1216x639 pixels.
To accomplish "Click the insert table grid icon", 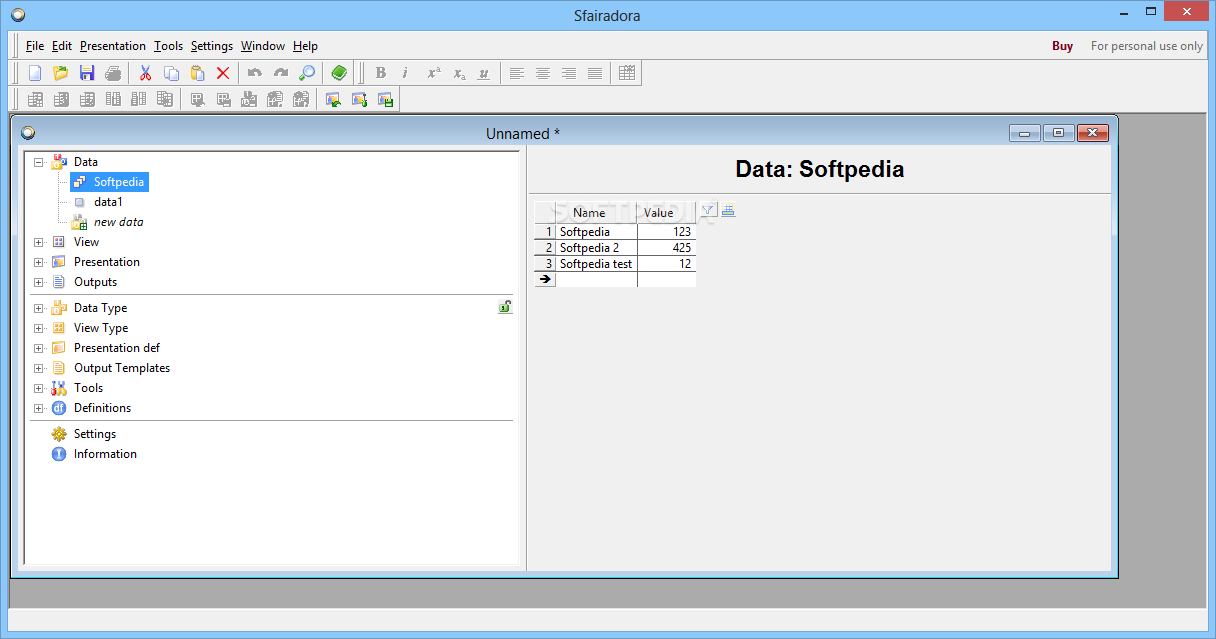I will click(627, 73).
